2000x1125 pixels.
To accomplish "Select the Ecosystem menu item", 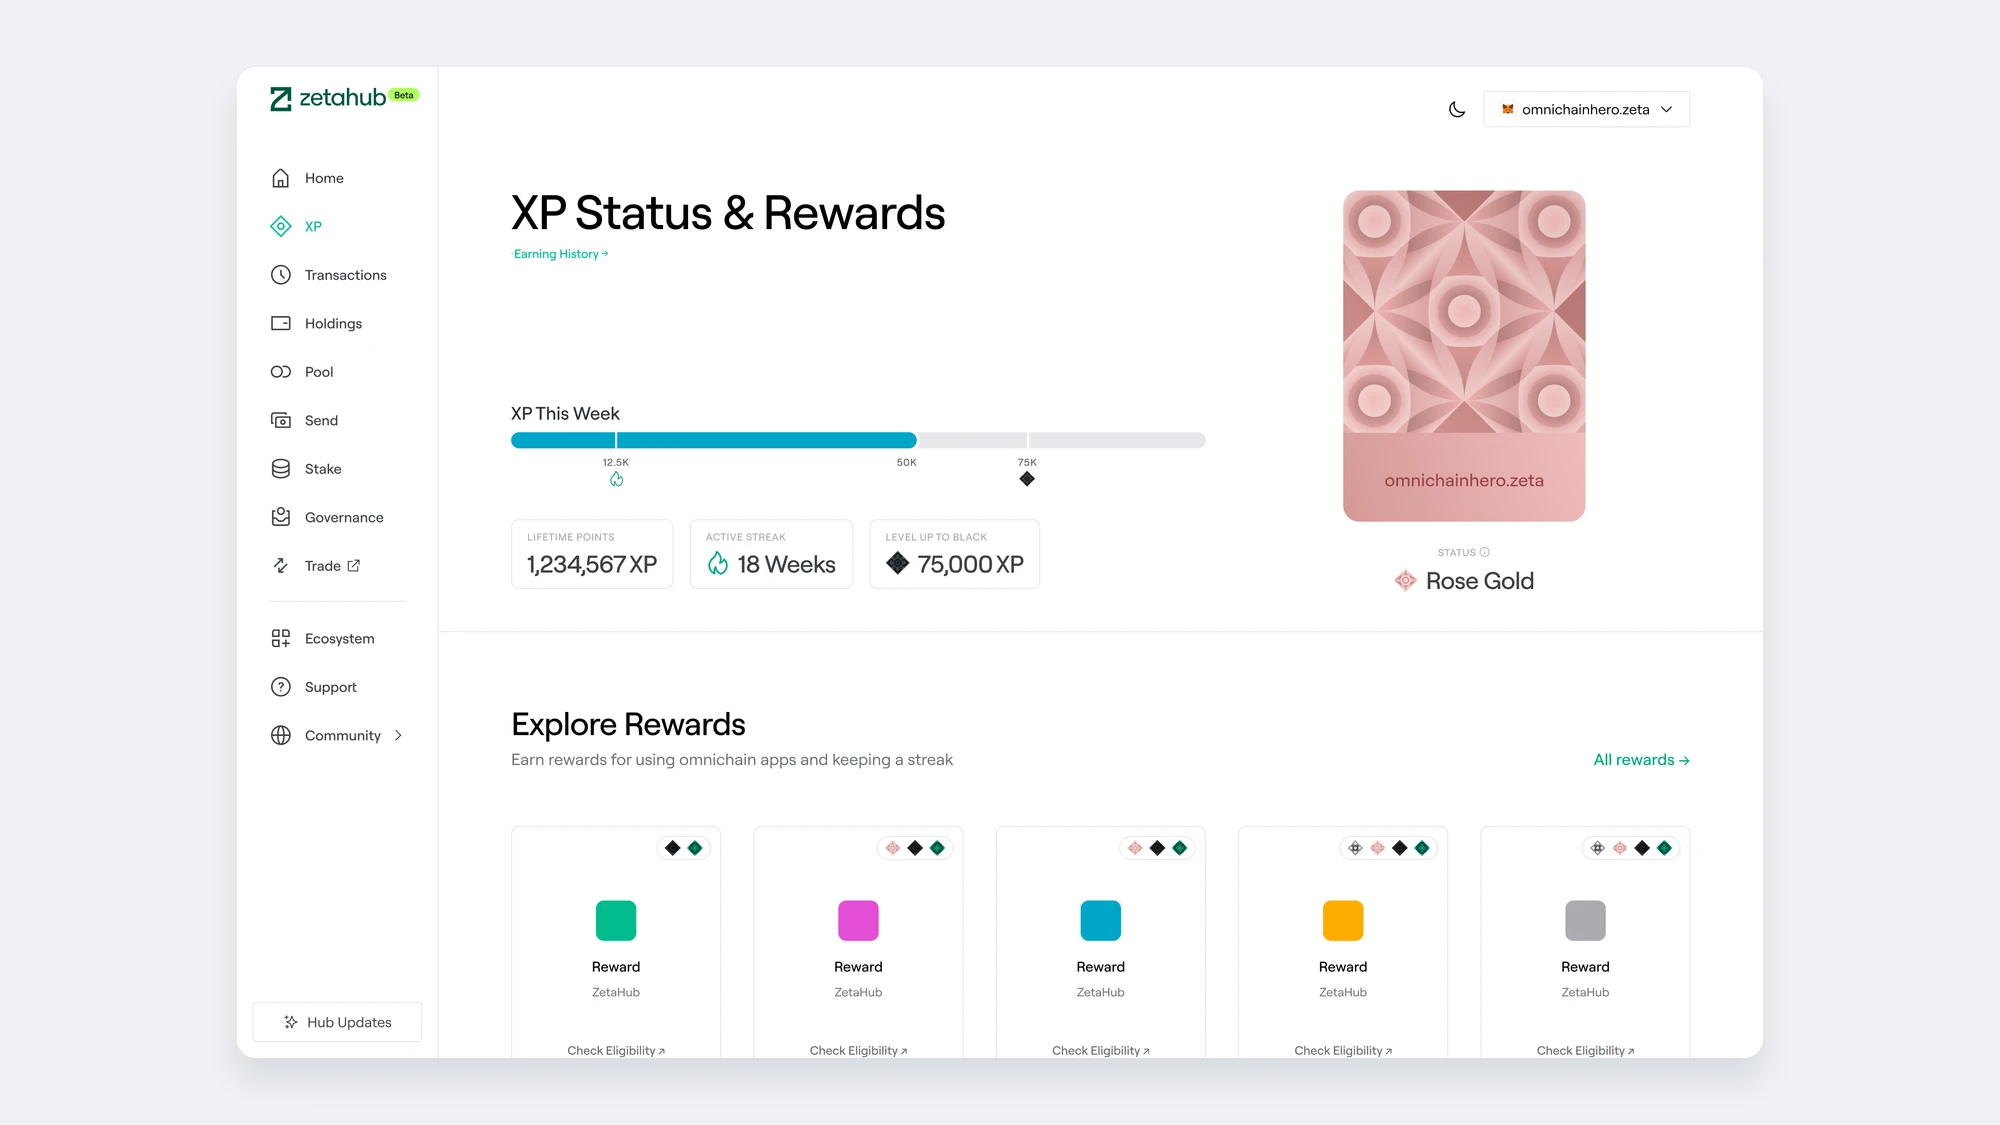I will 339,637.
